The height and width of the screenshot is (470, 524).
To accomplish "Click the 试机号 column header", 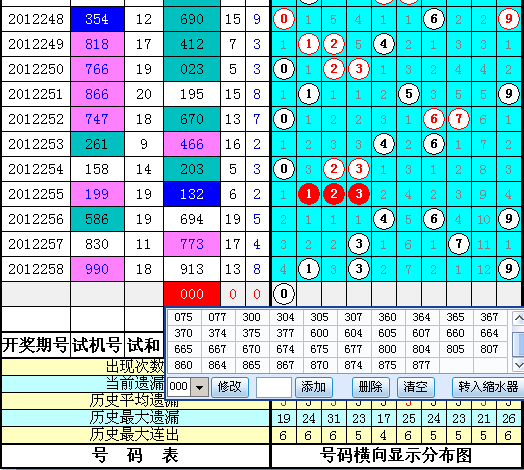I will tap(97, 345).
